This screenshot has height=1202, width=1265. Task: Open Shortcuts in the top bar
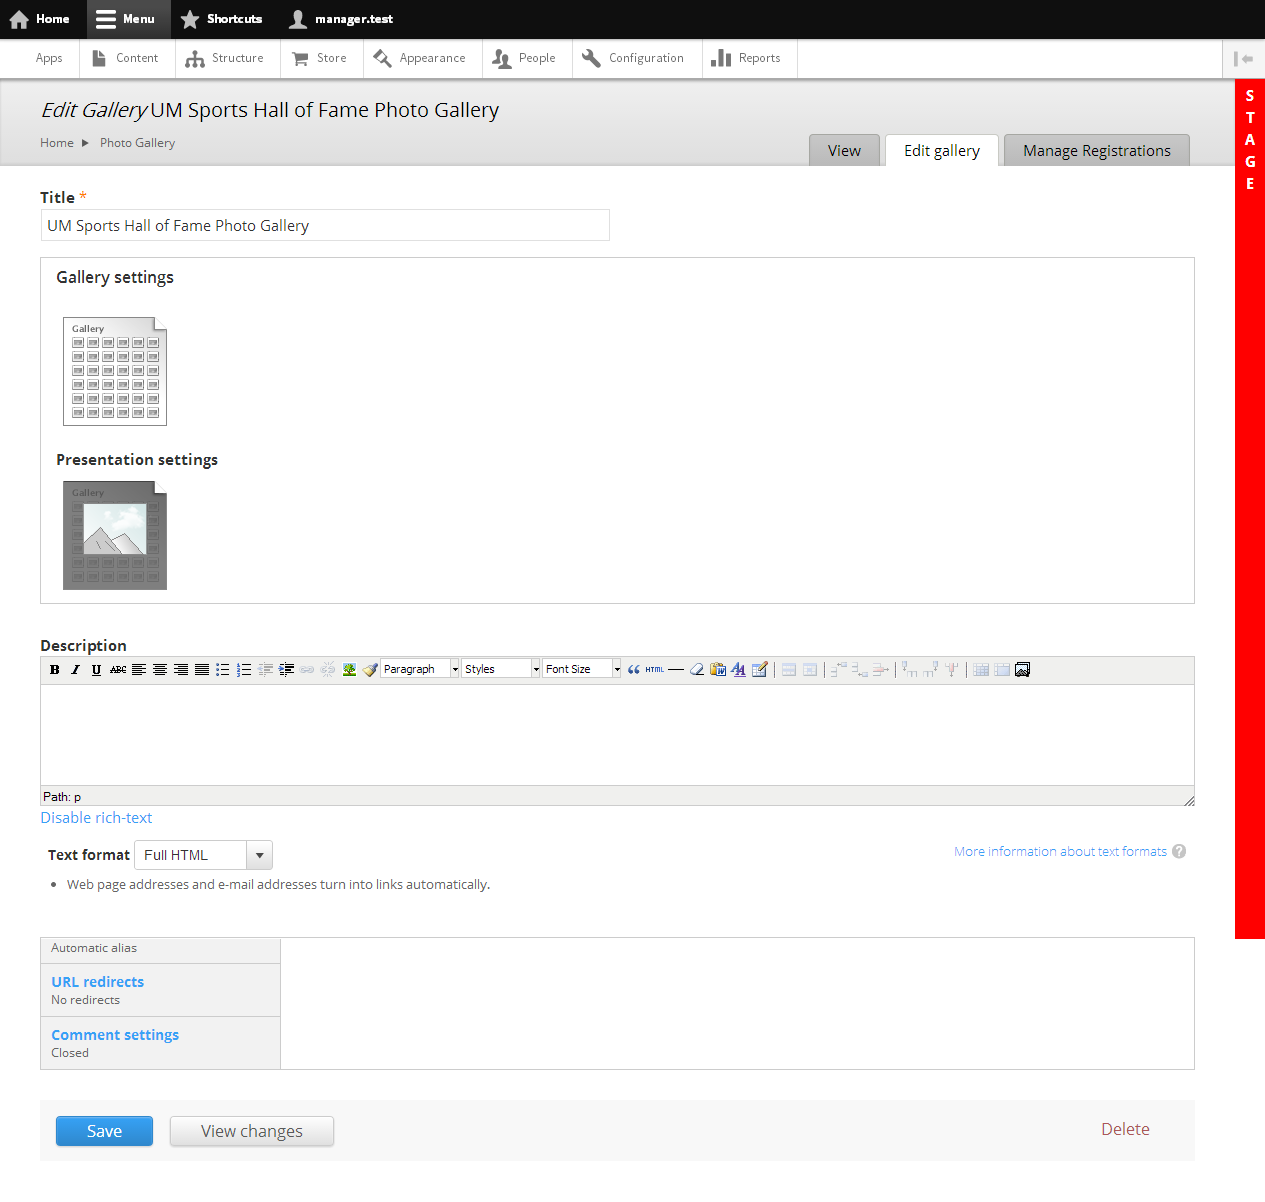pyautogui.click(x=221, y=19)
